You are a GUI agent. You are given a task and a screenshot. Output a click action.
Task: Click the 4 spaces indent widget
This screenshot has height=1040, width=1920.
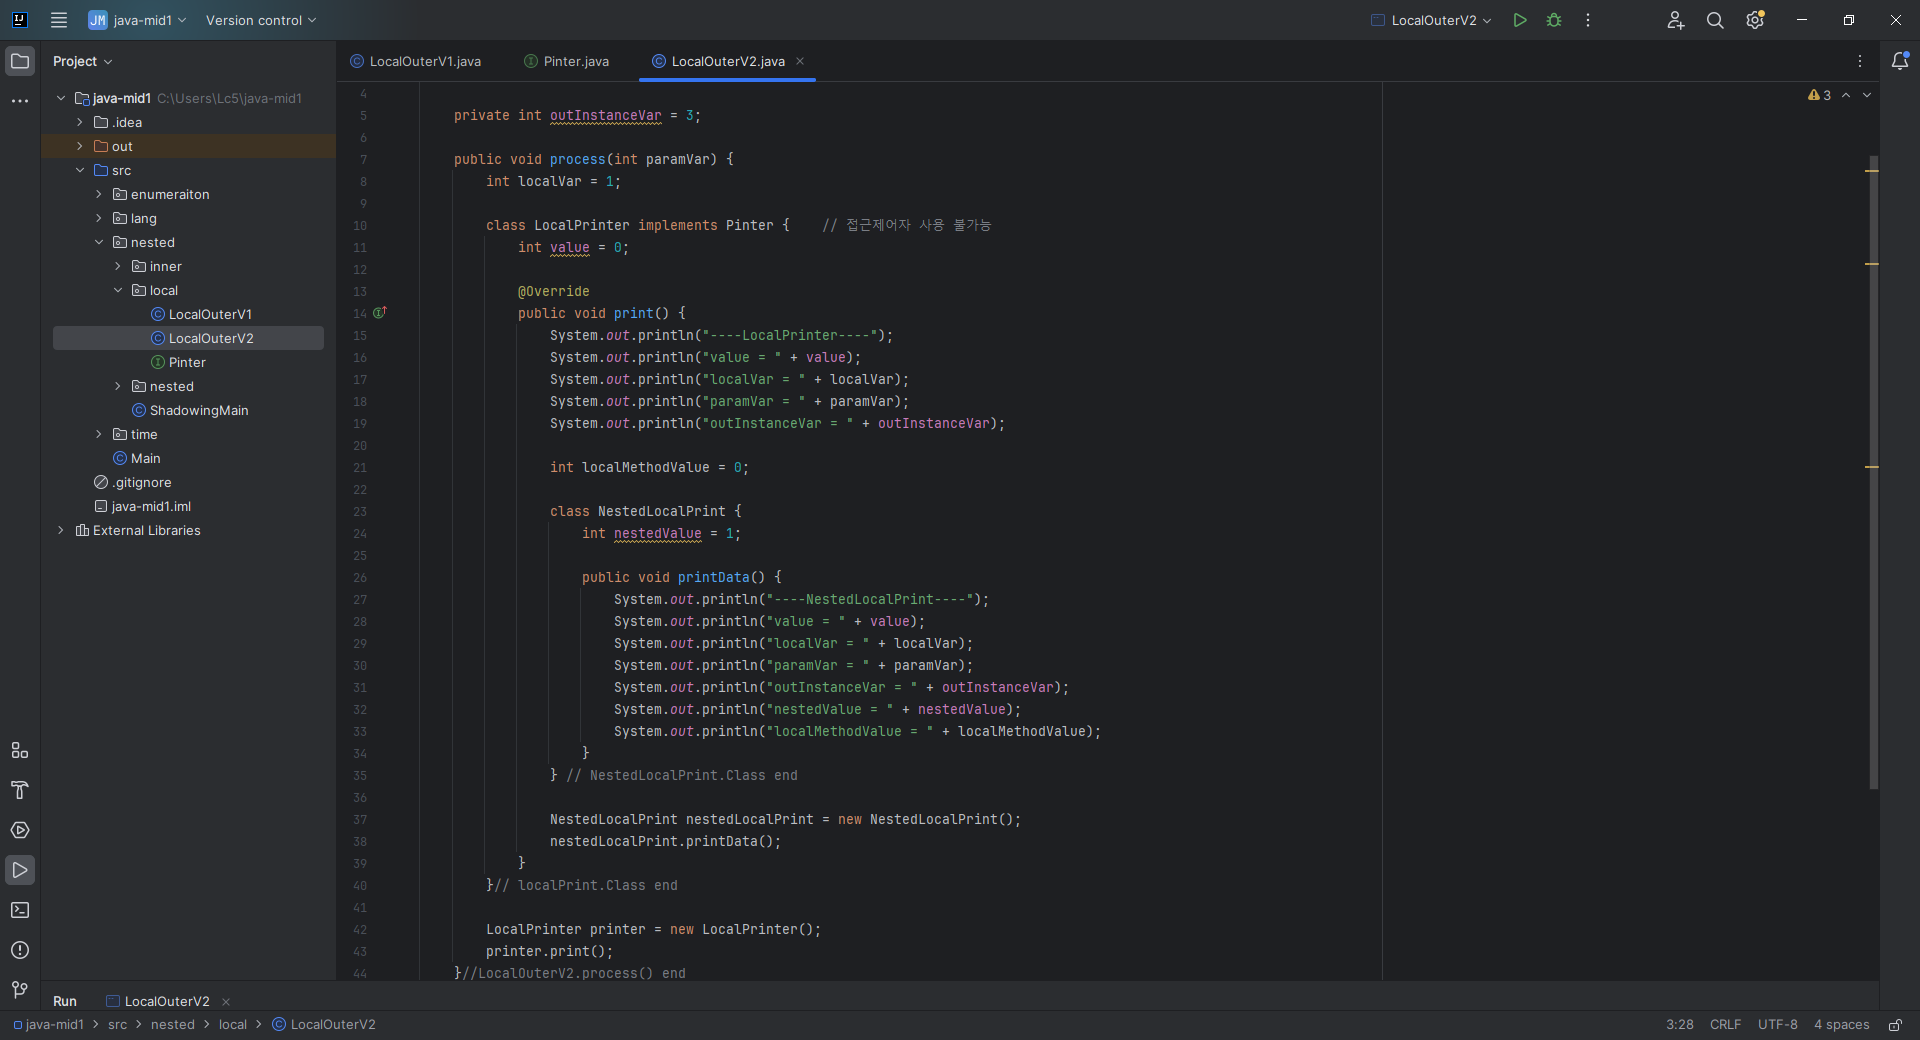point(1841,1025)
